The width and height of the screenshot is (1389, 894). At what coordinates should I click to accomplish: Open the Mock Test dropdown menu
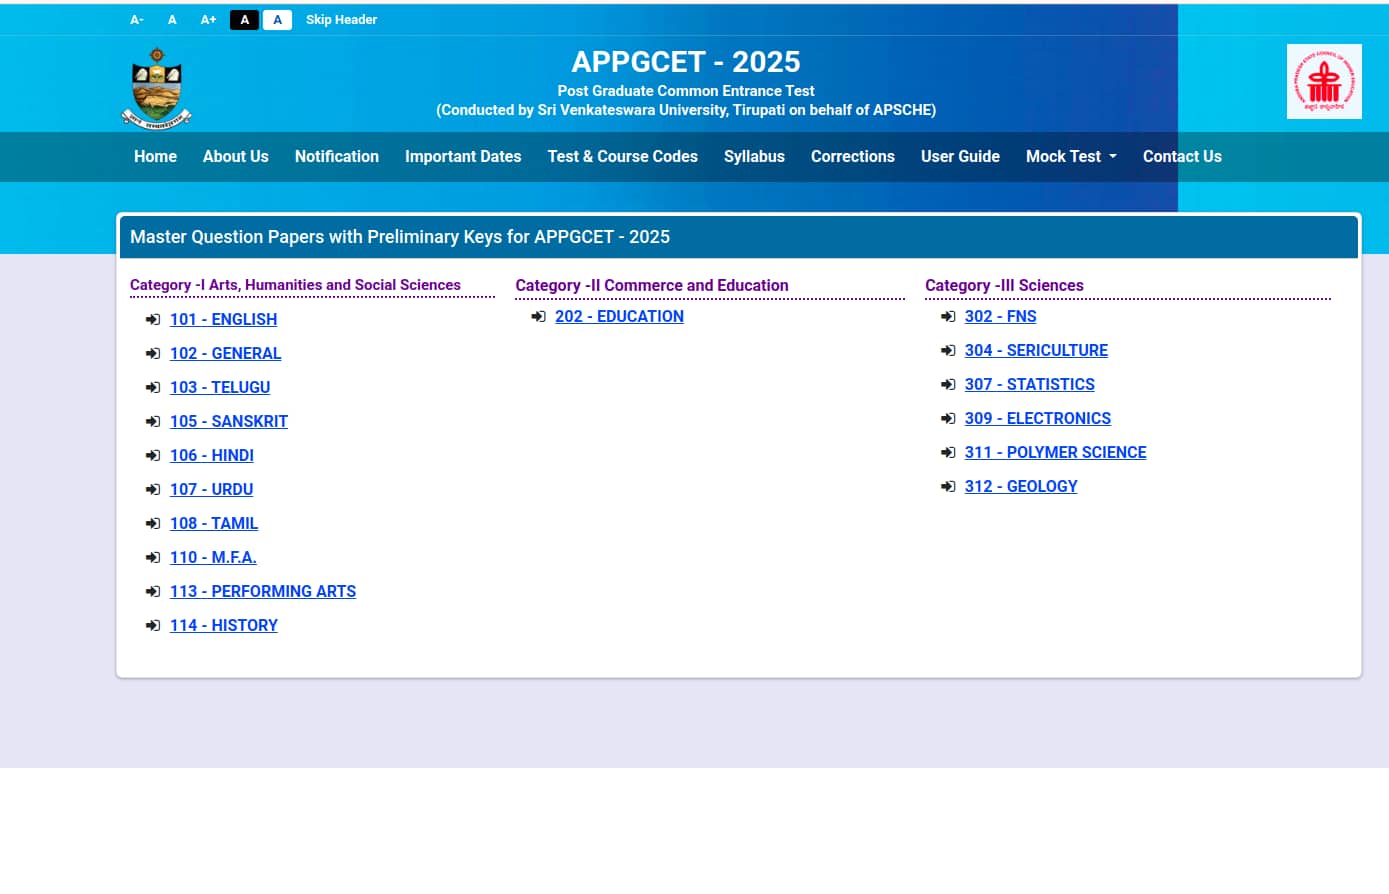[1071, 157]
